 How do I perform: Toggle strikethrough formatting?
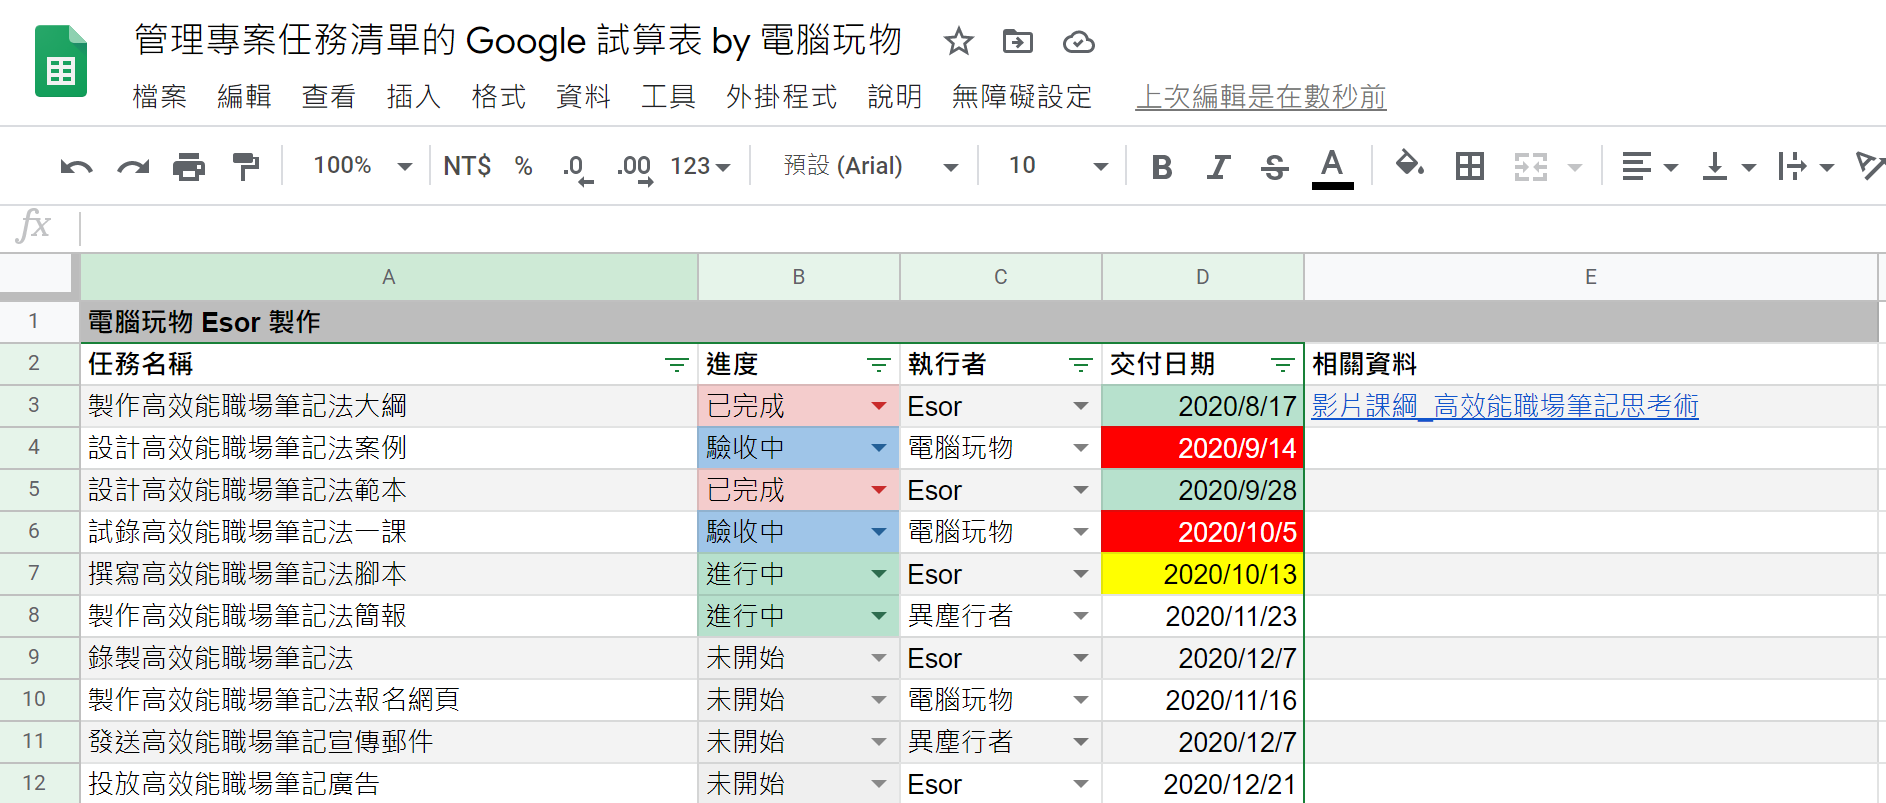pos(1274,167)
